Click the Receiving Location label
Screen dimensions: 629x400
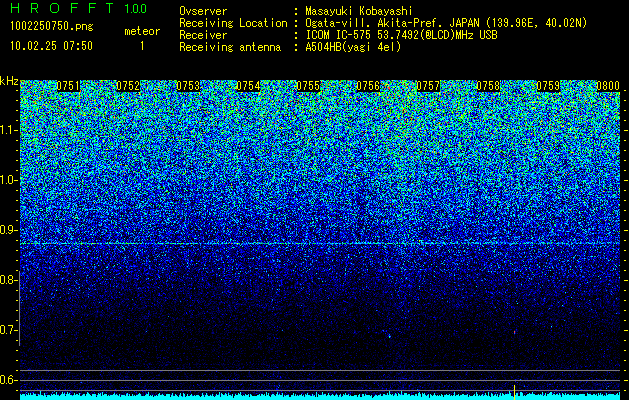tap(233, 23)
